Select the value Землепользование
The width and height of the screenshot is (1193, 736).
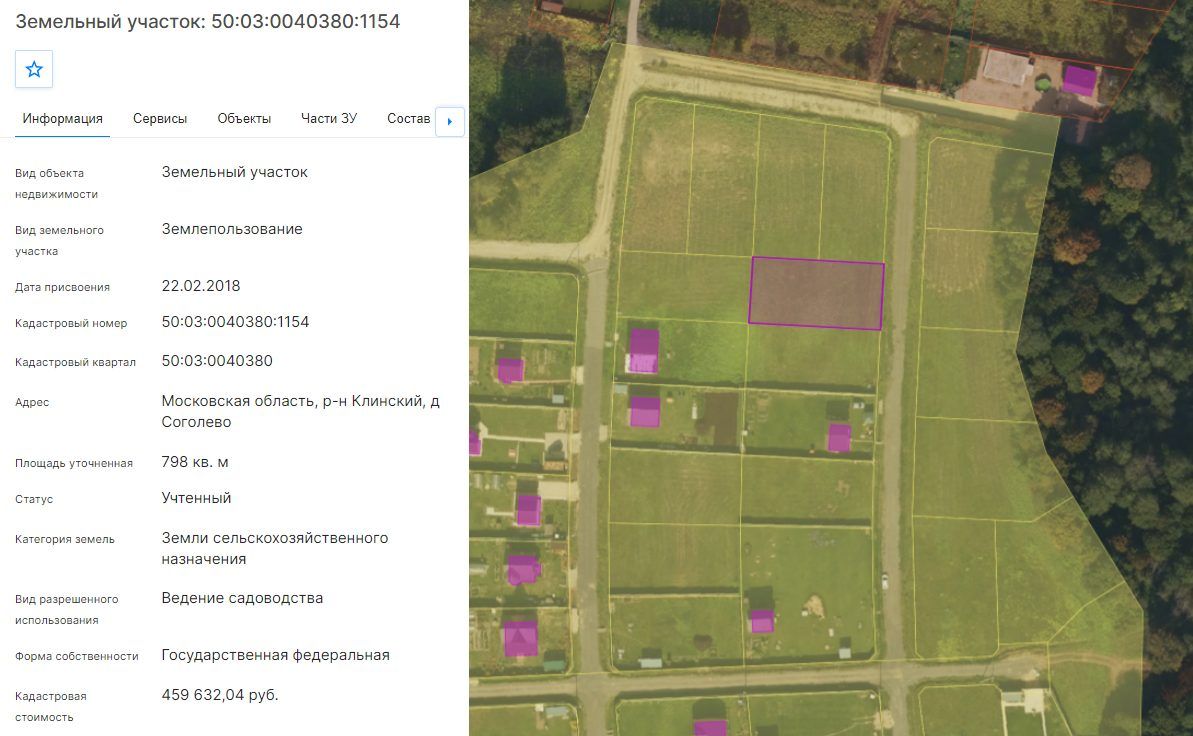click(x=232, y=229)
